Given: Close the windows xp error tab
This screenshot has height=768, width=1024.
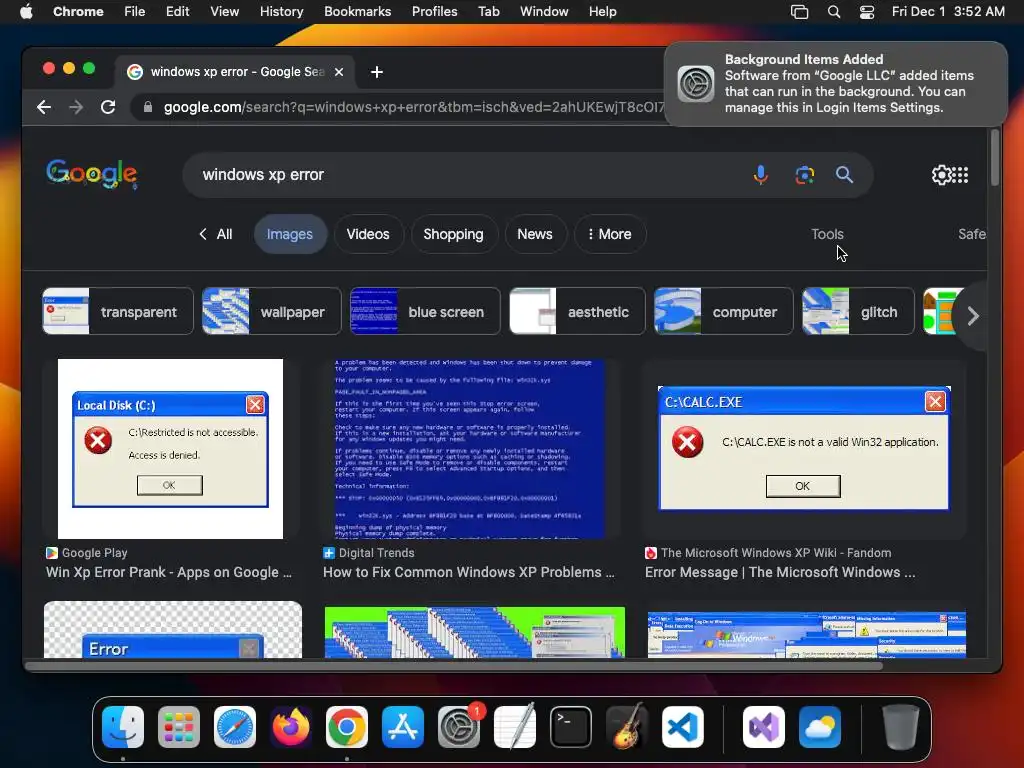Looking at the screenshot, I should point(339,72).
